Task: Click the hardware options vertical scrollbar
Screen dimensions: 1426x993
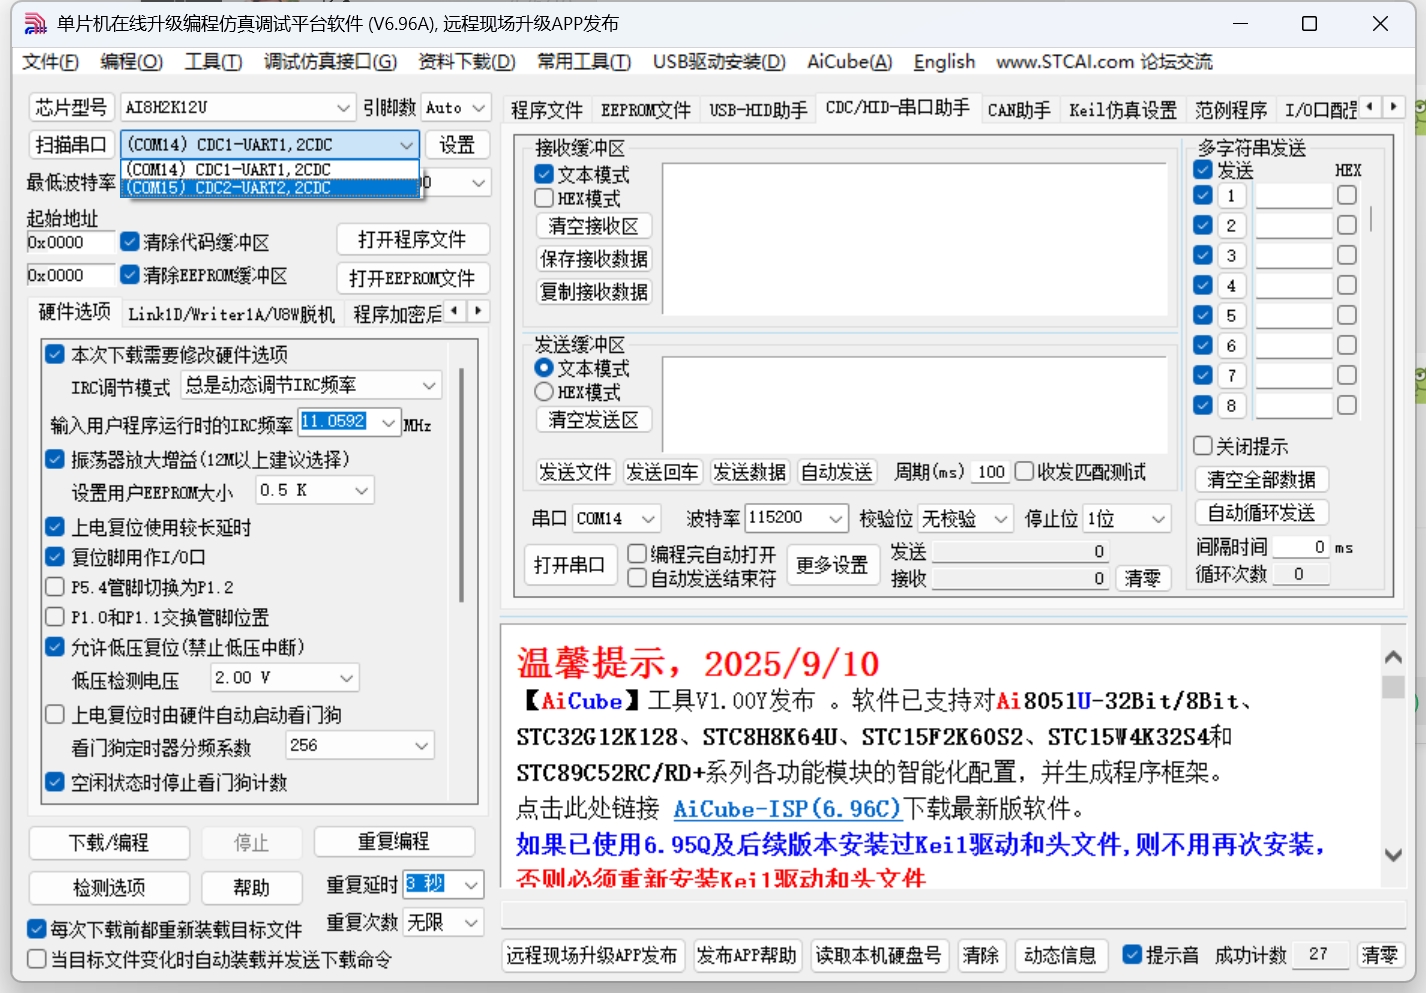Action: pos(461,485)
